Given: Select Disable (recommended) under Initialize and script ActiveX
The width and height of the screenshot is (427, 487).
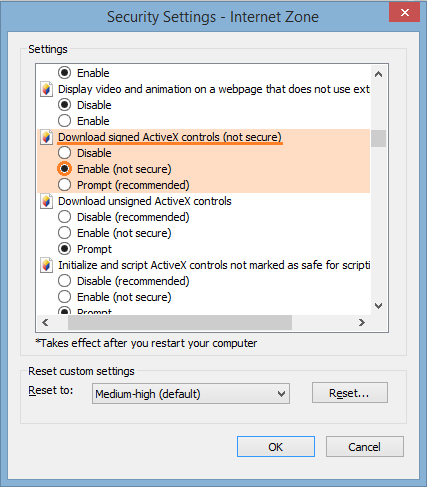Looking at the screenshot, I should click(64, 281).
